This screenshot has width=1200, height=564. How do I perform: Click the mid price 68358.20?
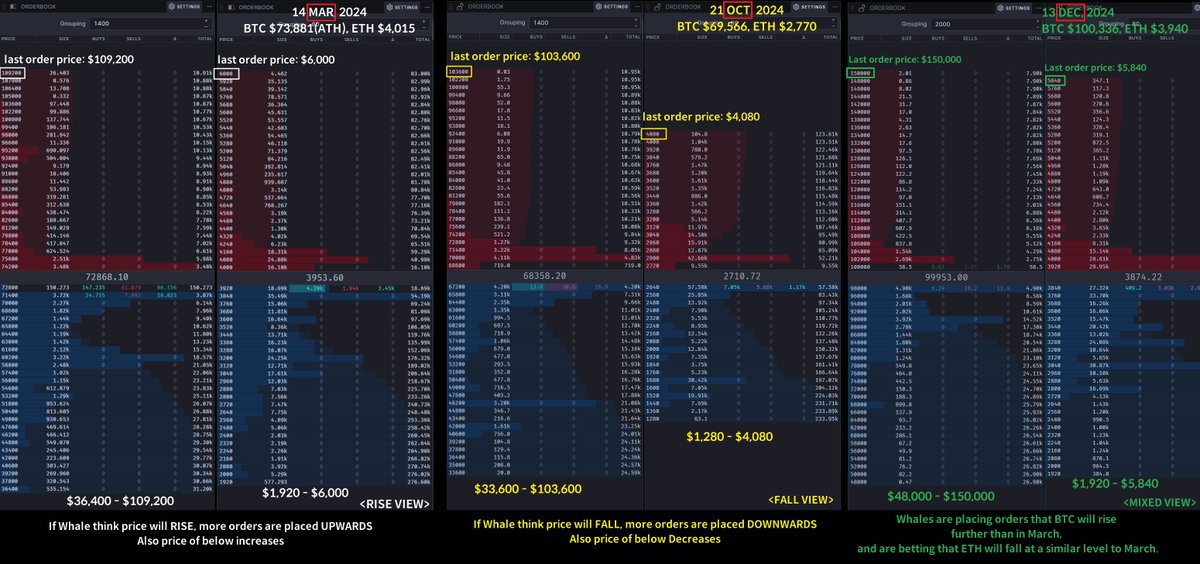pos(545,273)
